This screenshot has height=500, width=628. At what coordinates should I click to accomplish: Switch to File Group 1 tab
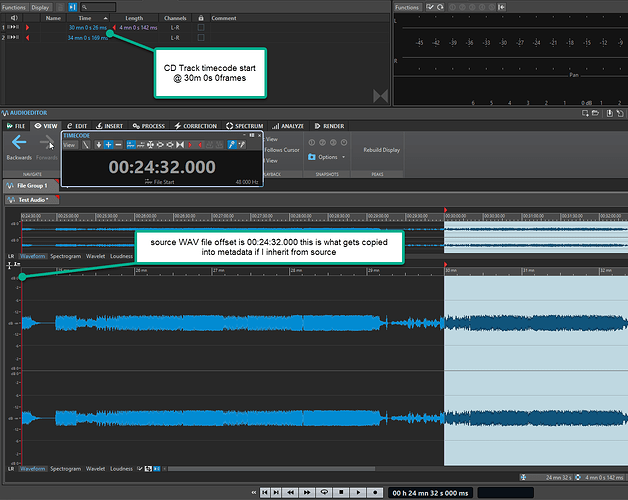(31, 185)
